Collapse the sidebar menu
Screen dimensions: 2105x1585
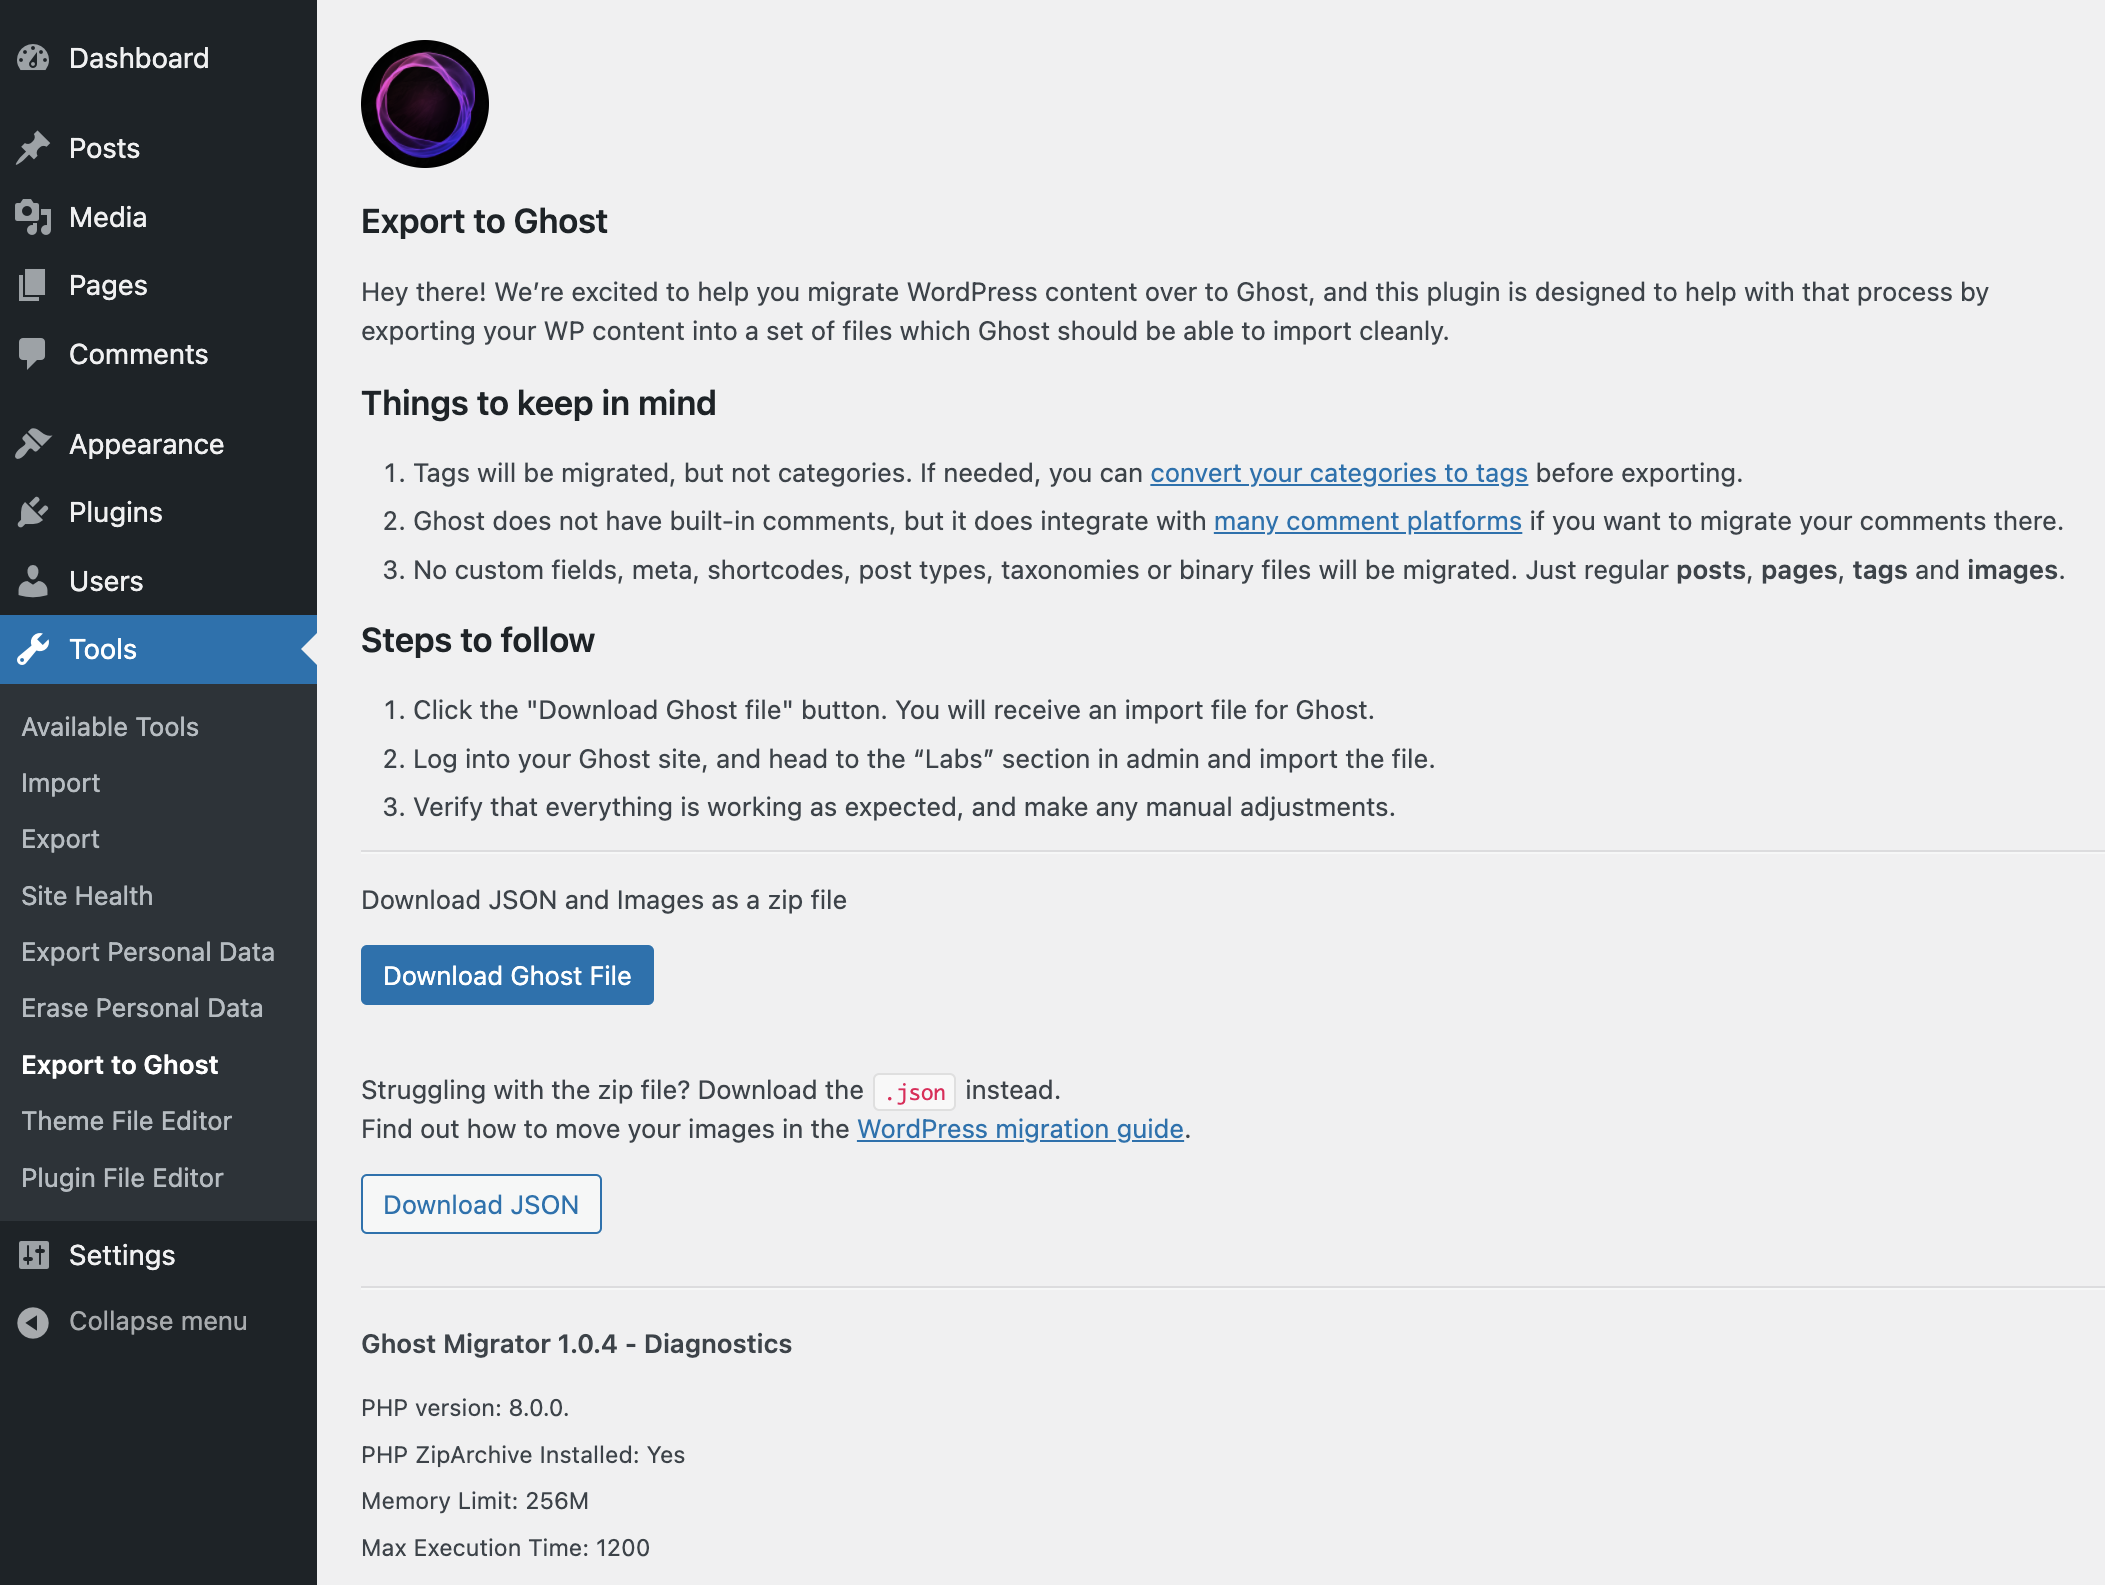(160, 1320)
